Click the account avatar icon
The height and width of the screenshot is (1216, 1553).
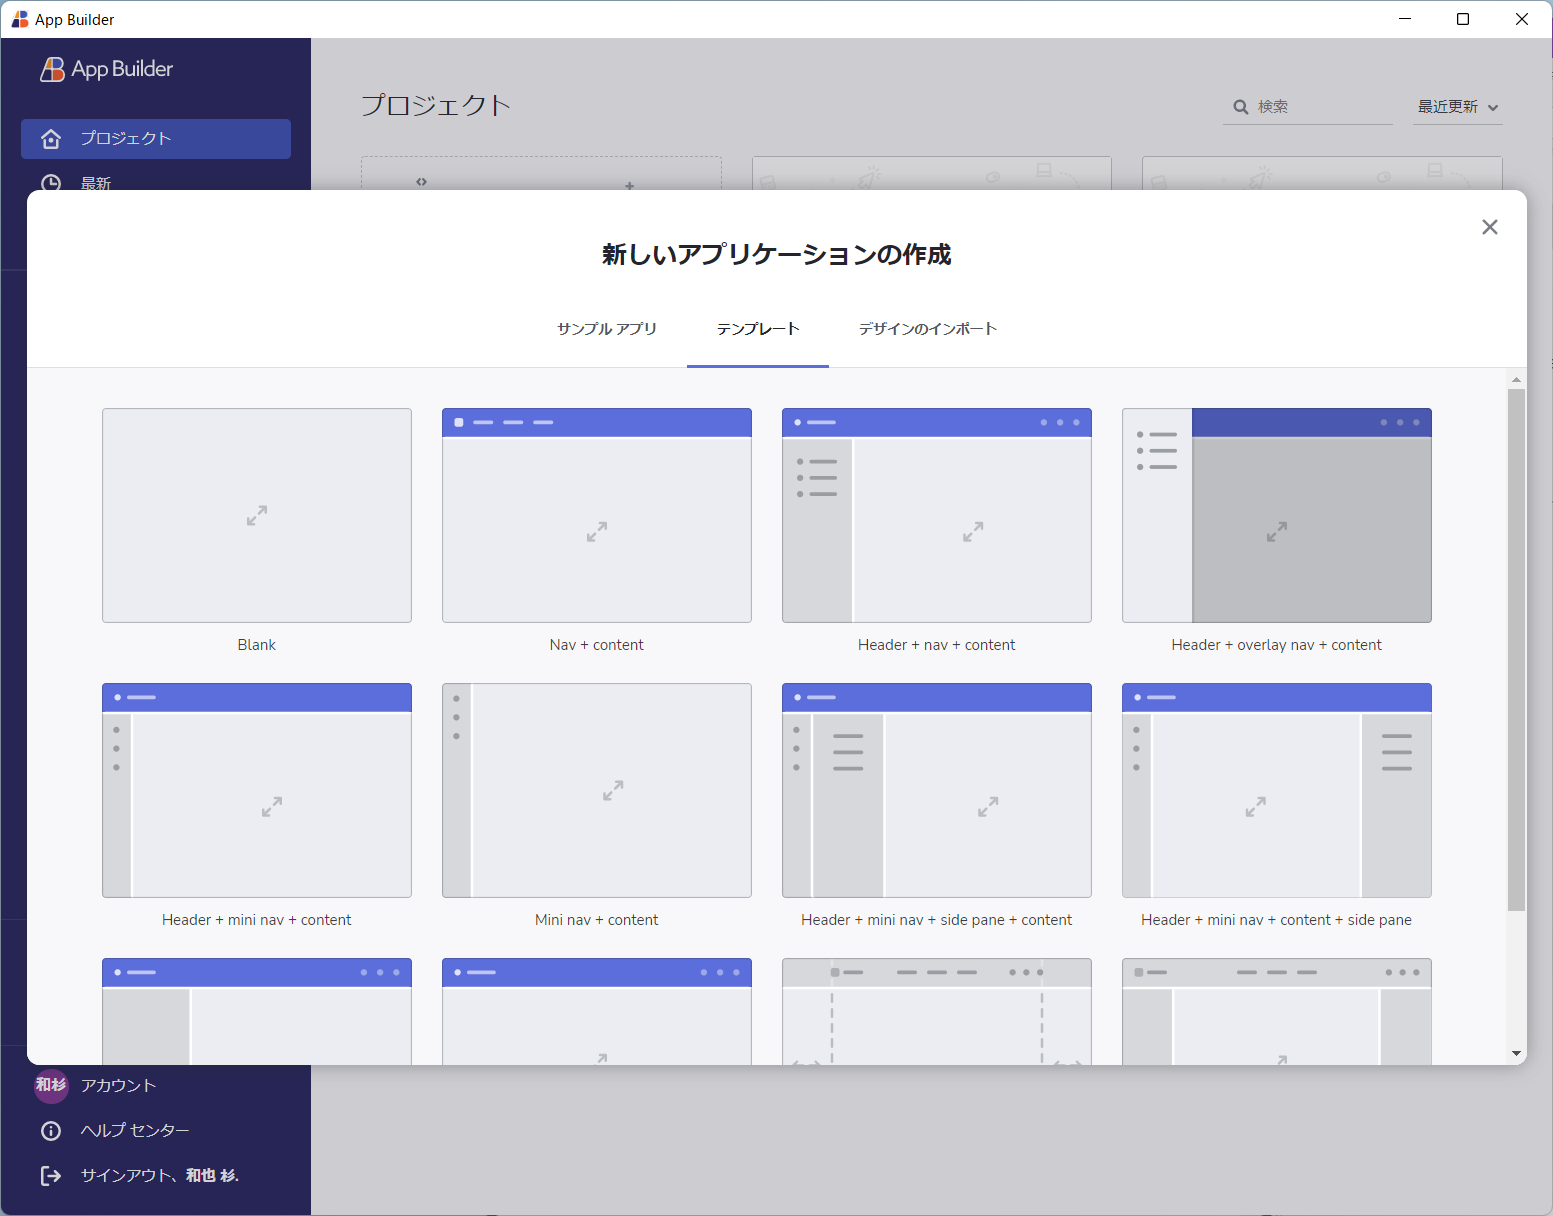click(x=51, y=1085)
